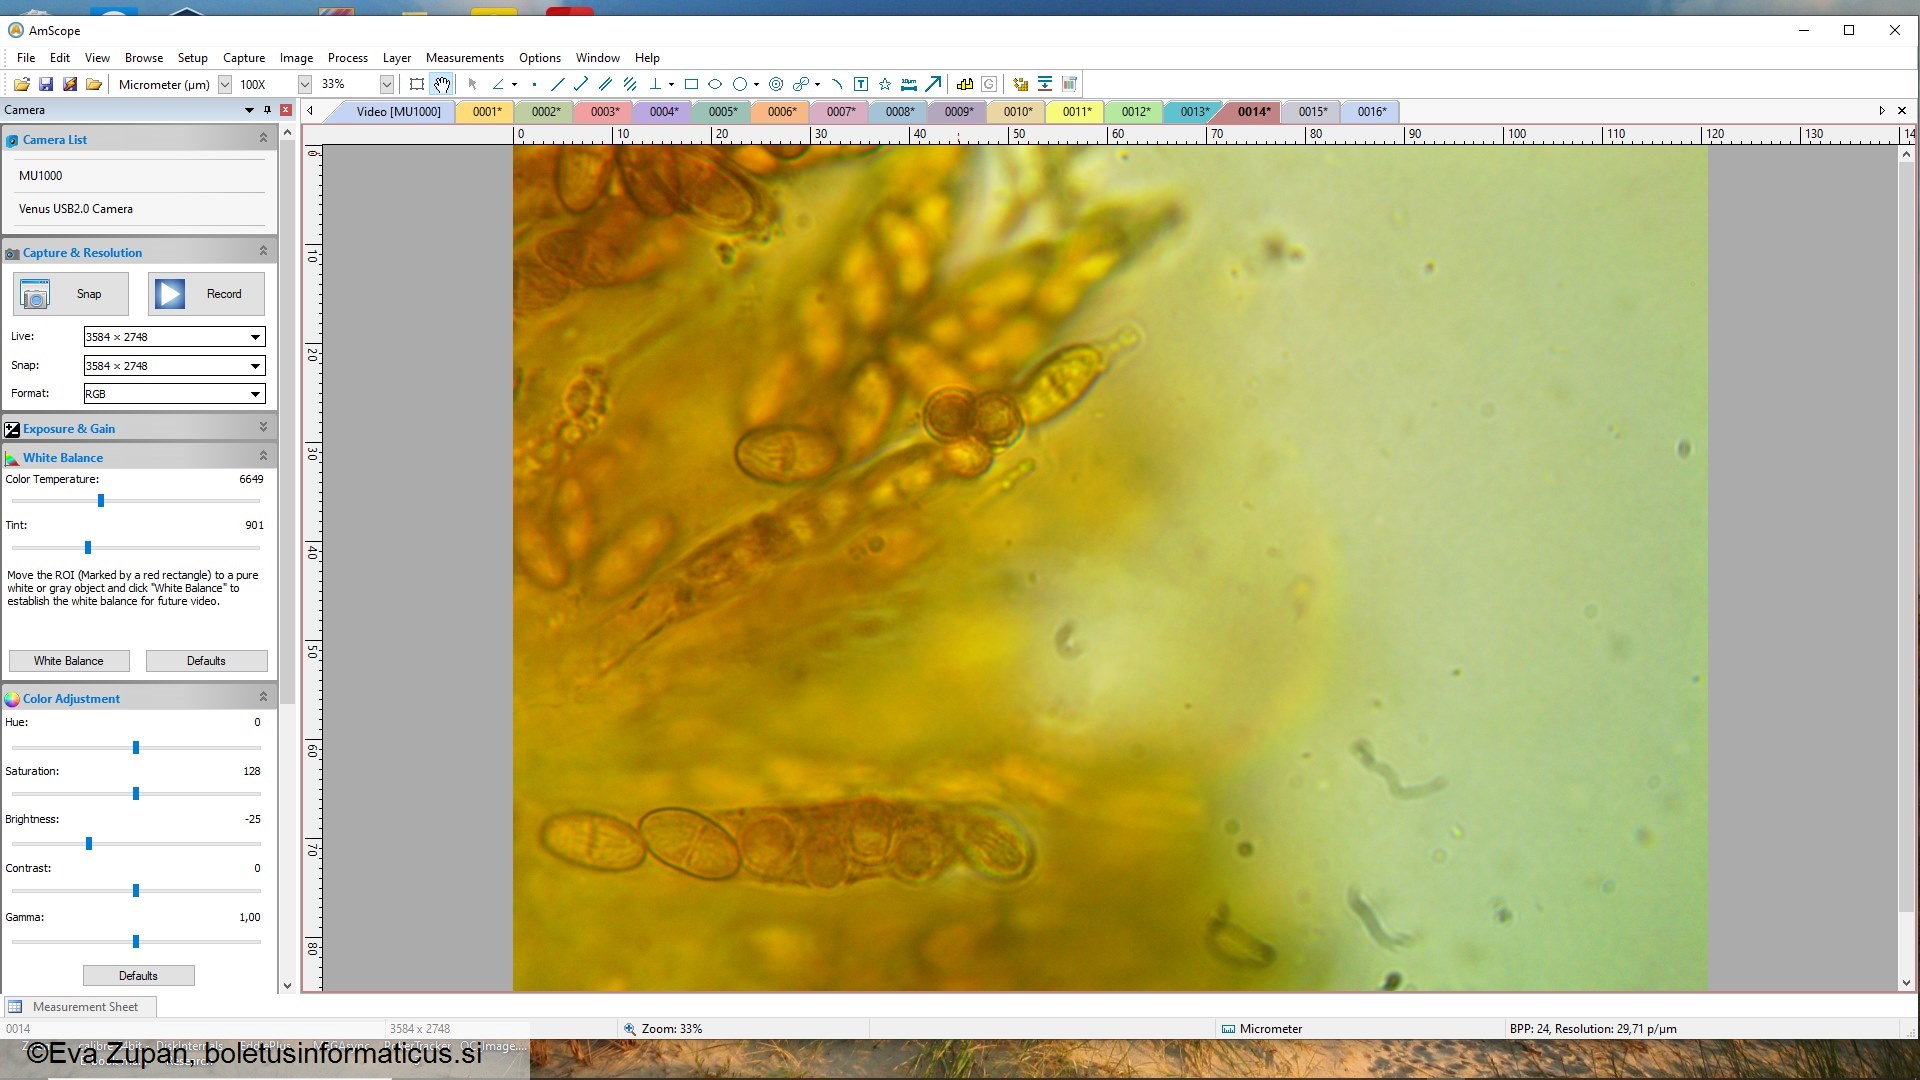1920x1080 pixels.
Task: Close the Camera side panel
Action: (x=286, y=110)
